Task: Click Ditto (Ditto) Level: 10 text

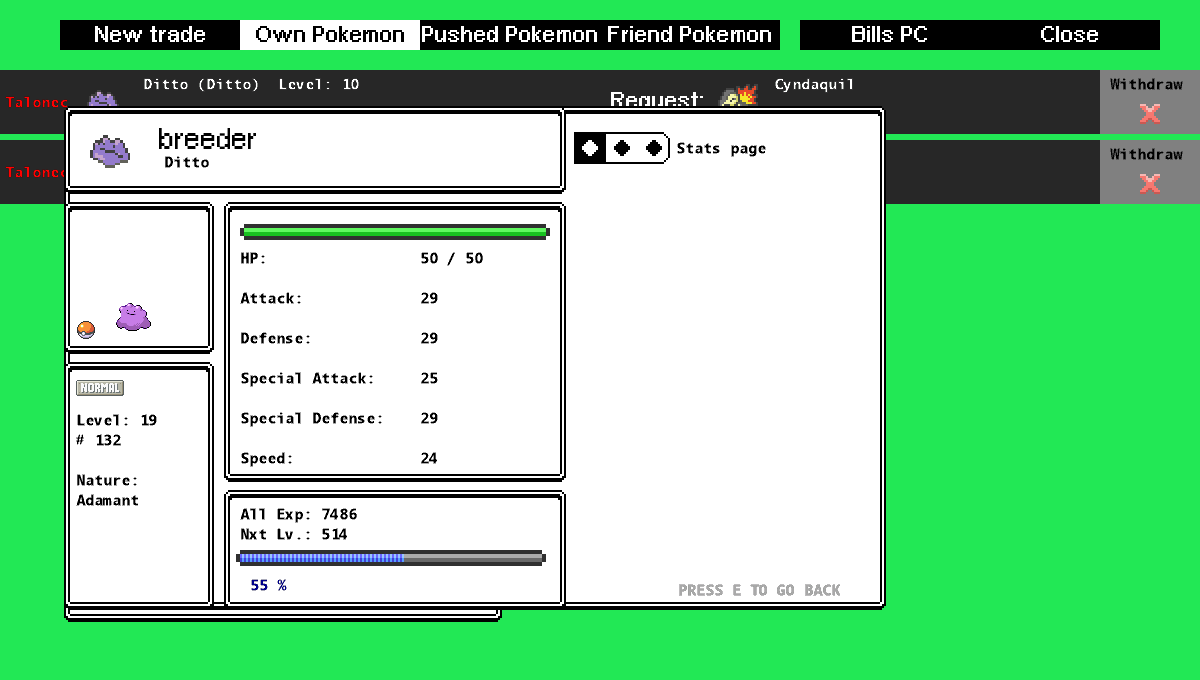Action: [x=251, y=85]
